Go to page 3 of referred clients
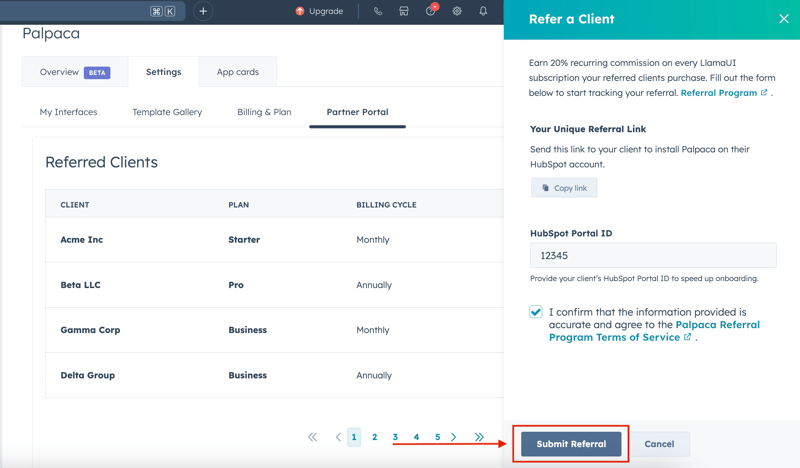Screen dimensions: 800x468 396,437
